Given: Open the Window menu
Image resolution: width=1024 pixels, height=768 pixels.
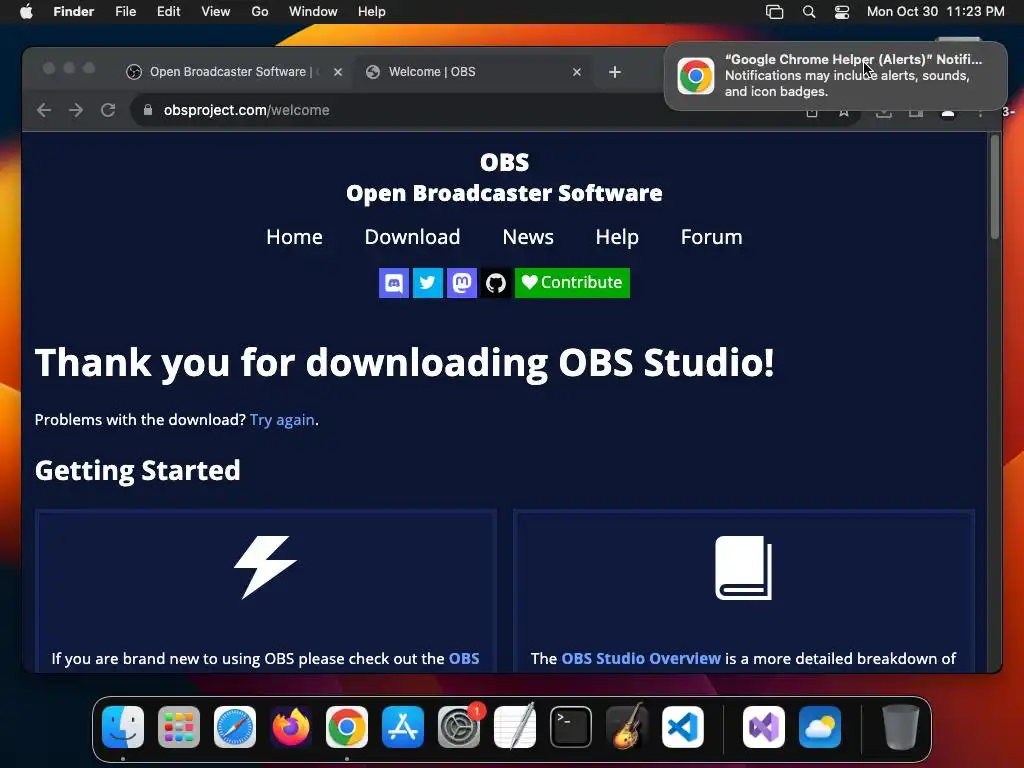Looking at the screenshot, I should click(313, 12).
